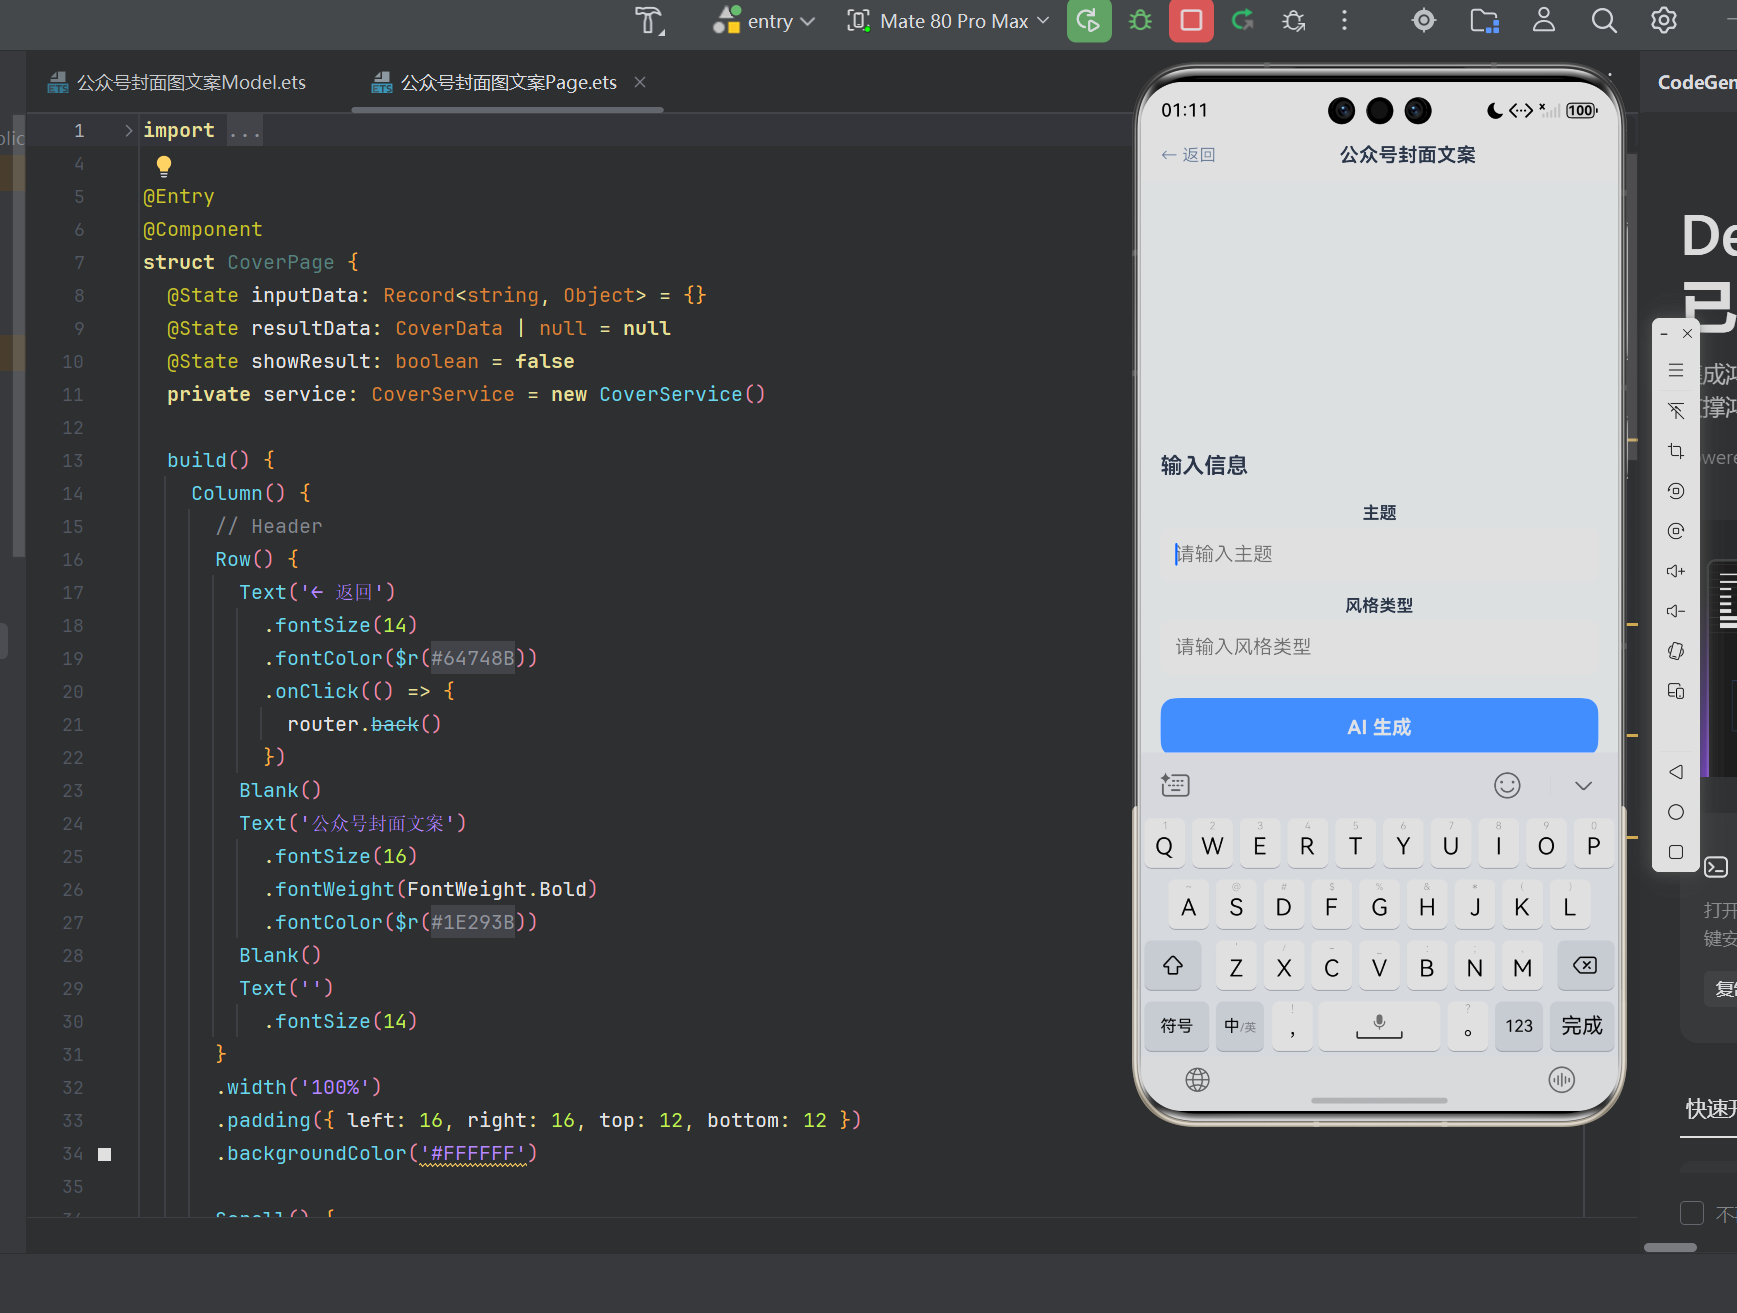Open the Mate 80 Pro Max device dropdown
The height and width of the screenshot is (1313, 1737).
click(x=949, y=21)
